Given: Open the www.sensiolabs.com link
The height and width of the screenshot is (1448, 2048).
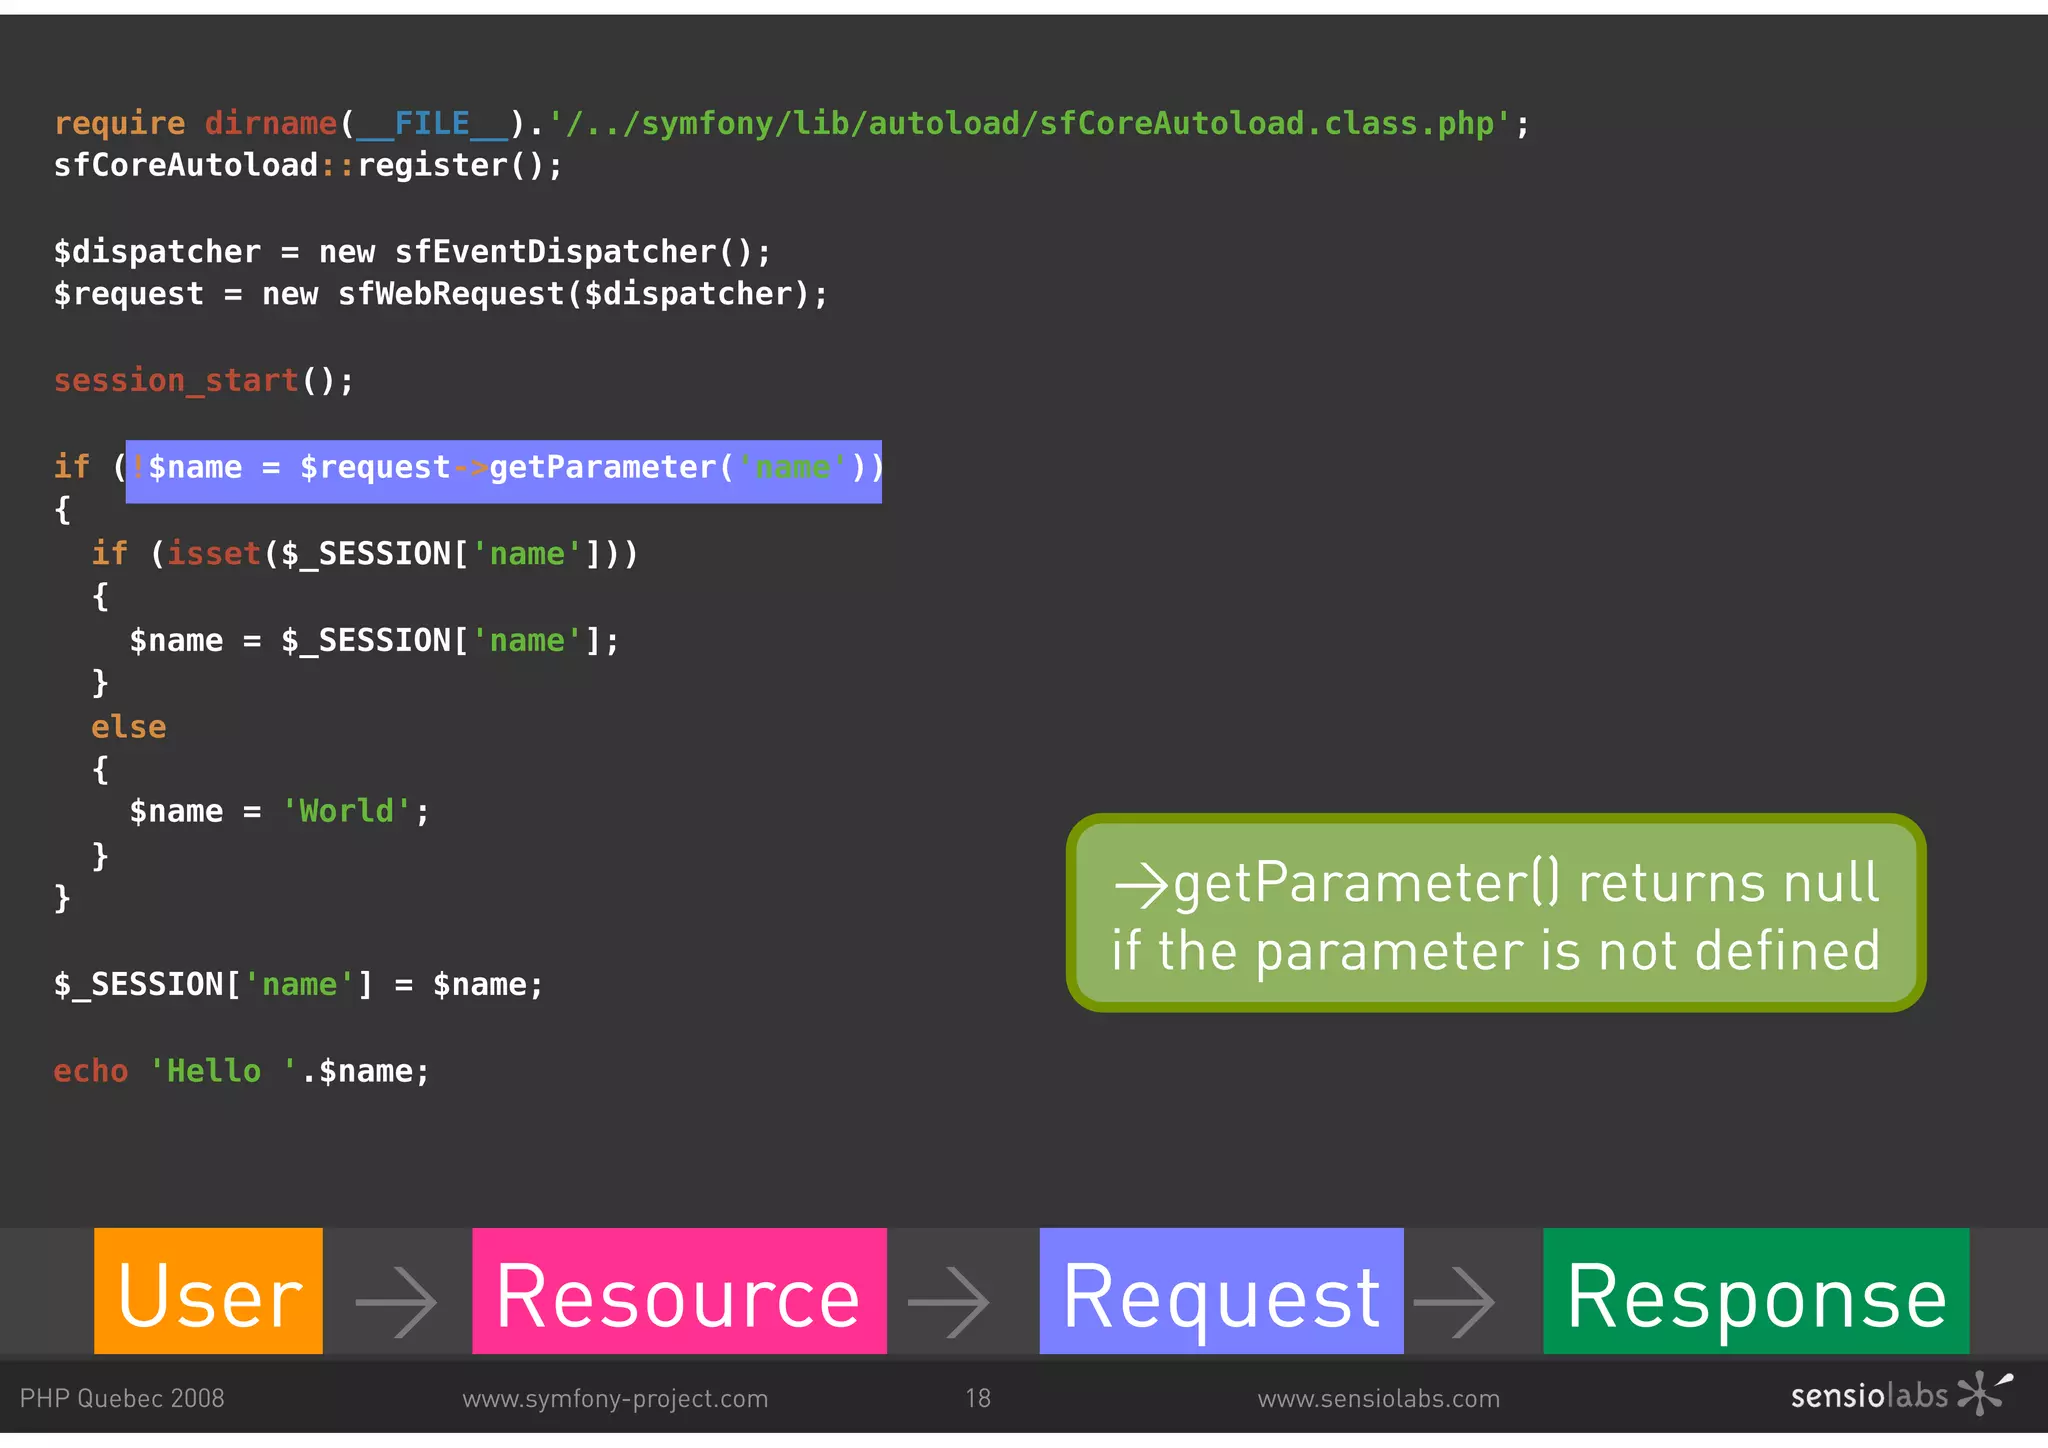Looking at the screenshot, I should [1379, 1398].
